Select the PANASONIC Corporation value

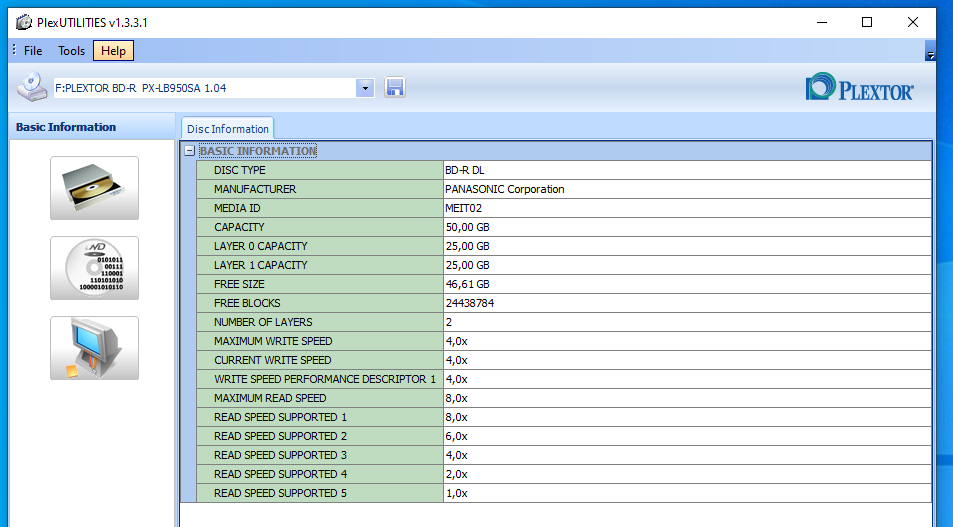tap(687, 189)
